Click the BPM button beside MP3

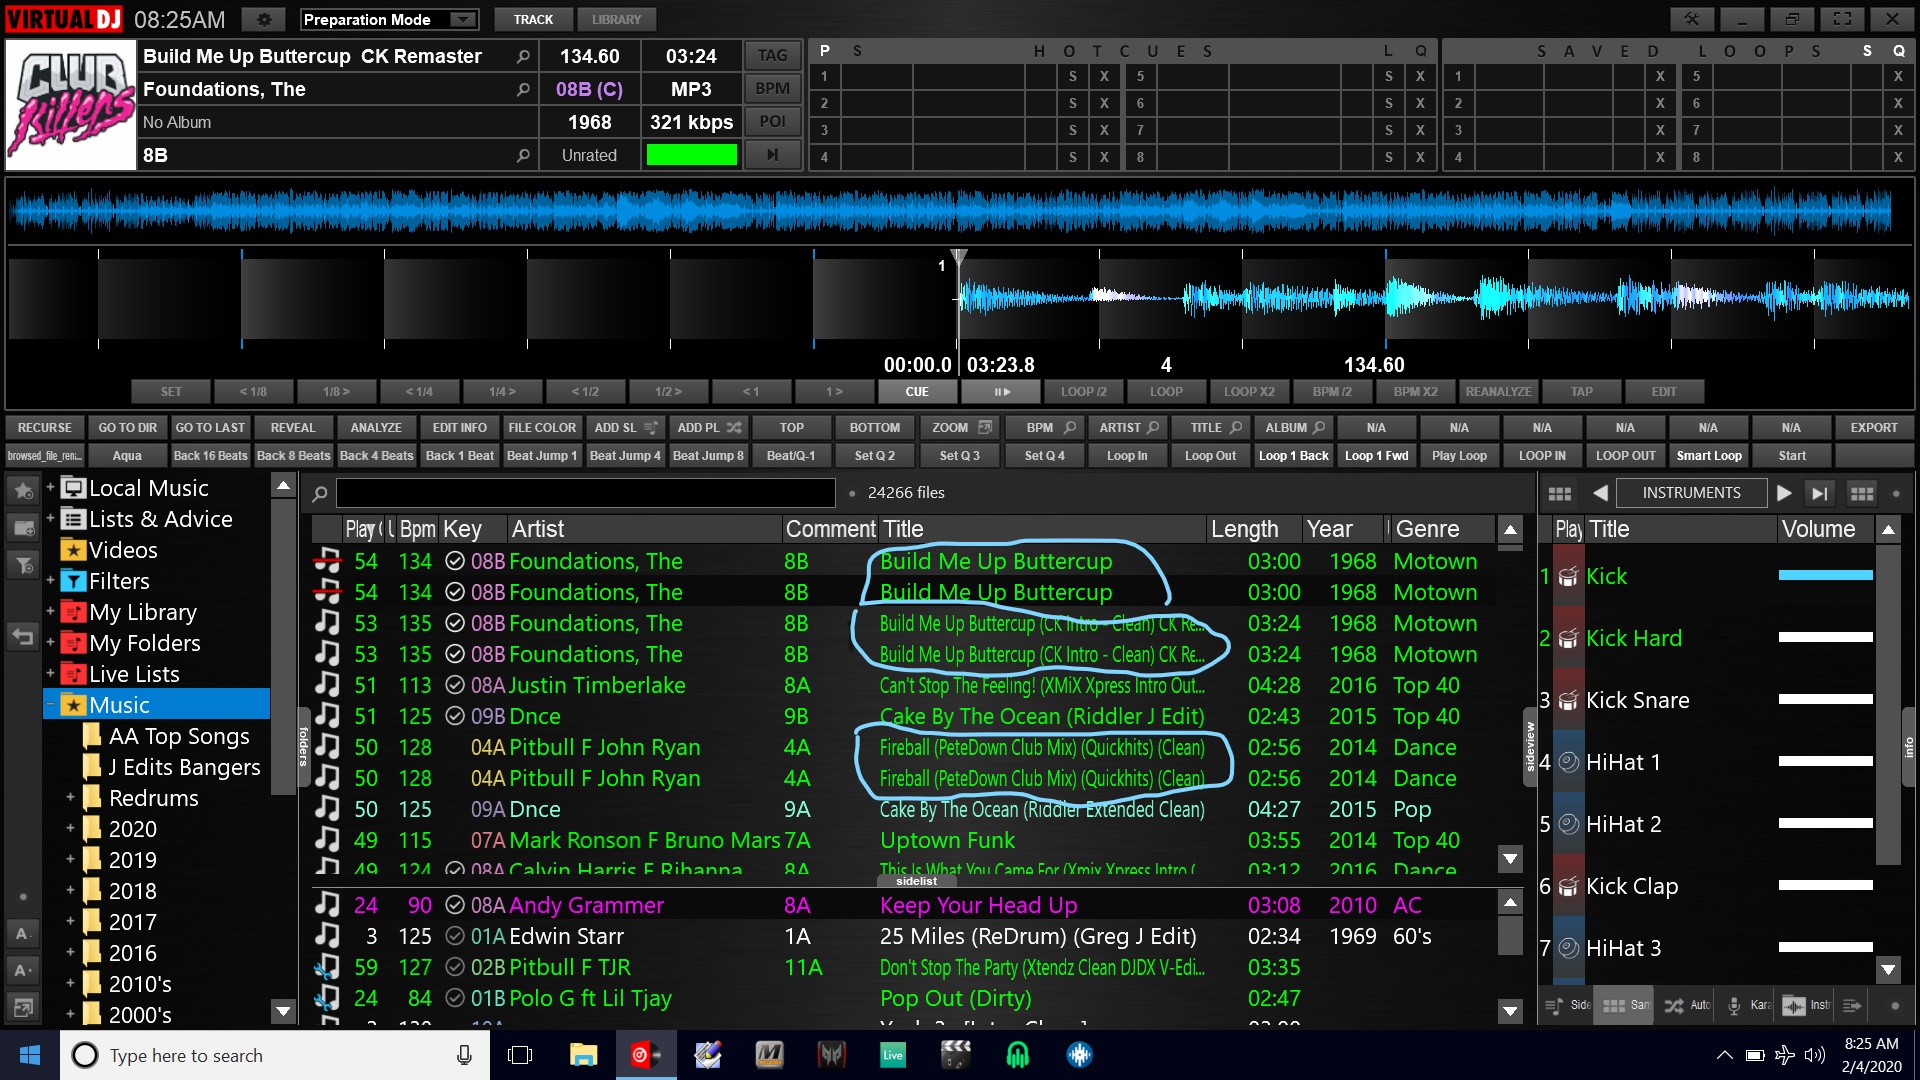tap(772, 89)
